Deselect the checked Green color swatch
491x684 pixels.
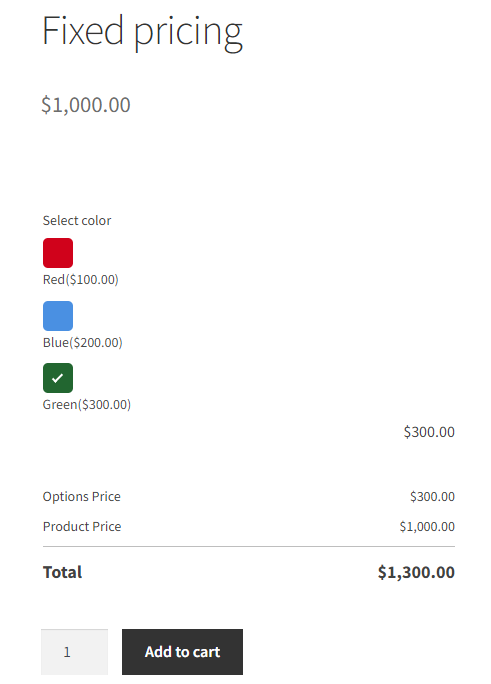pos(58,378)
